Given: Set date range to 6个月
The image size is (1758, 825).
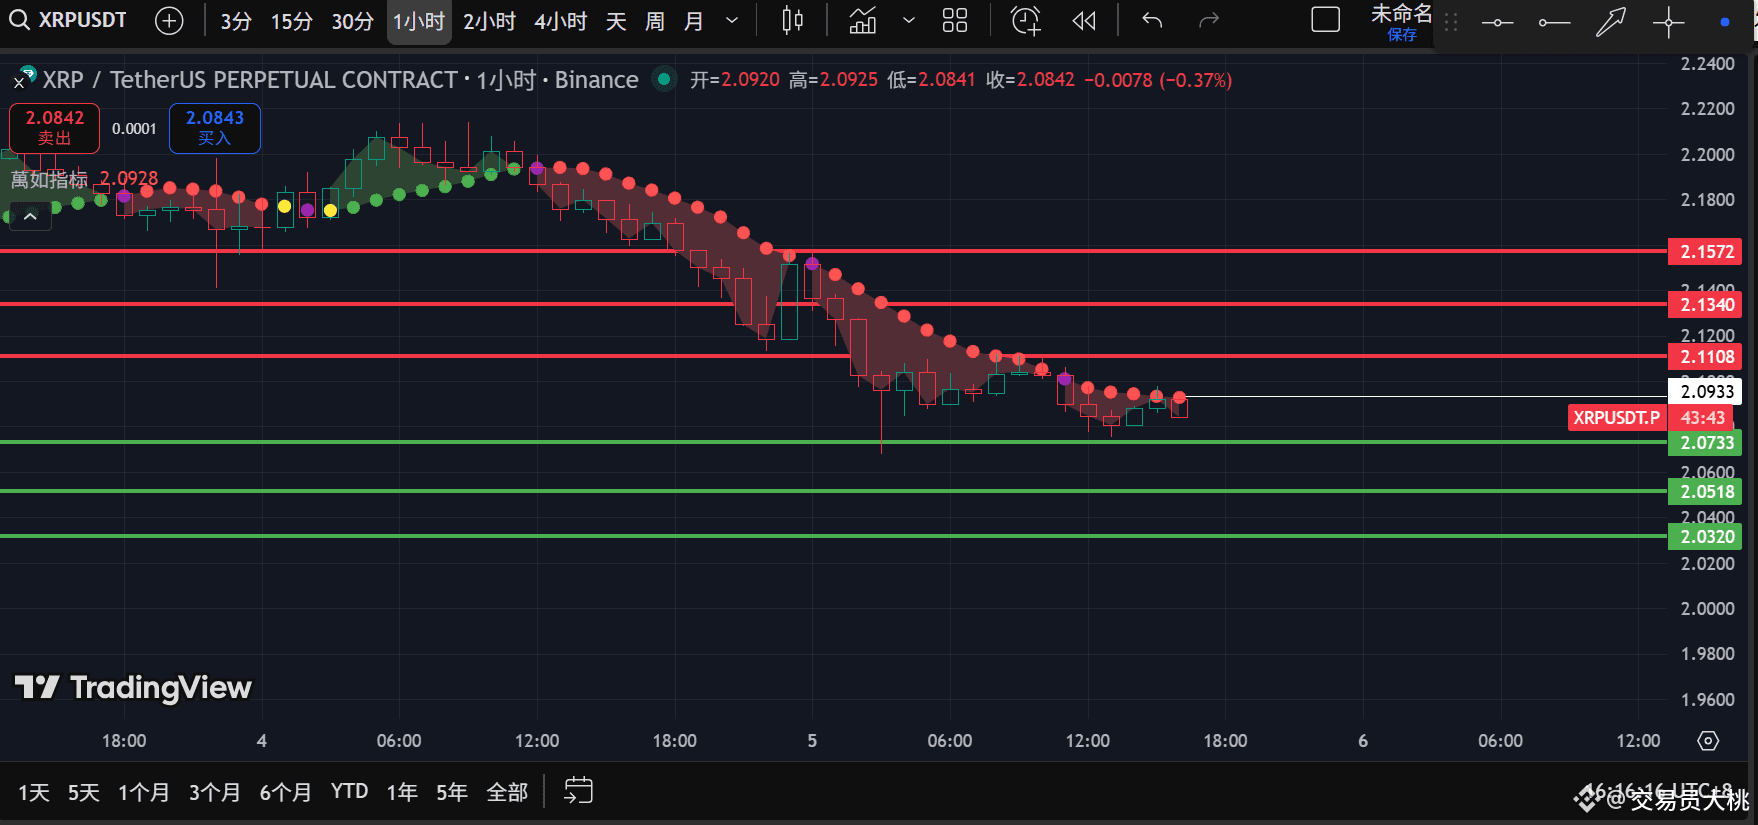Looking at the screenshot, I should [286, 793].
